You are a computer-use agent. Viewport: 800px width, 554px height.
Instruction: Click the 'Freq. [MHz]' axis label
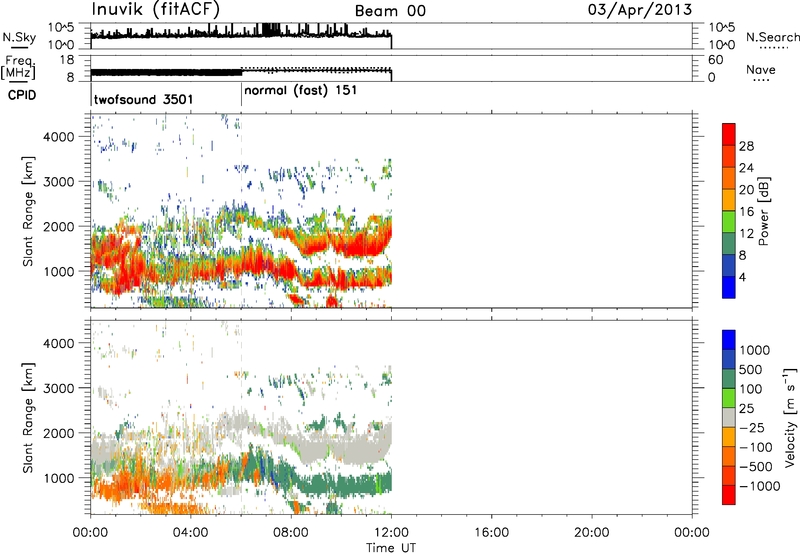coord(18,67)
